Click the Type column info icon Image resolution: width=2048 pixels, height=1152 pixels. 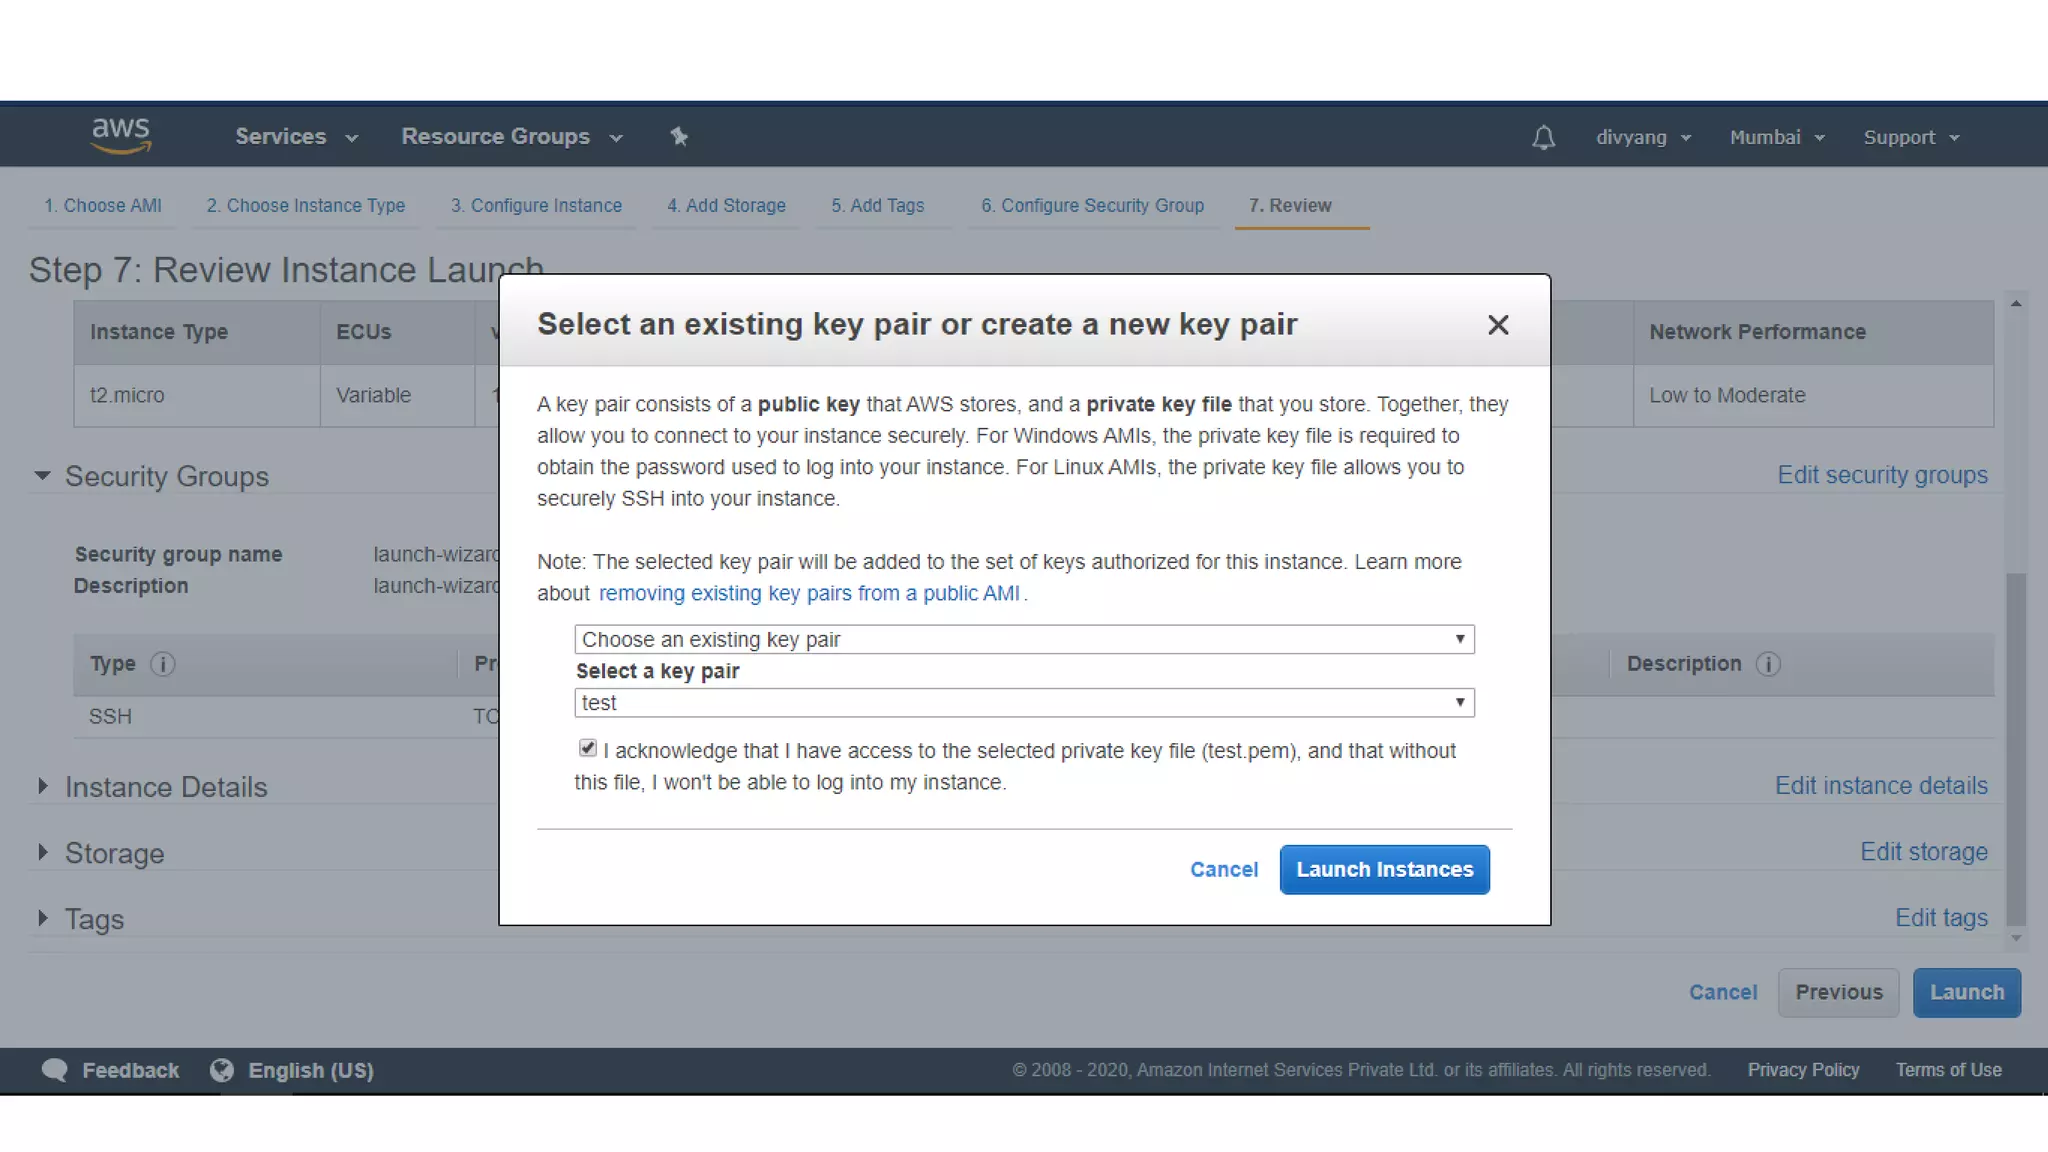(163, 664)
